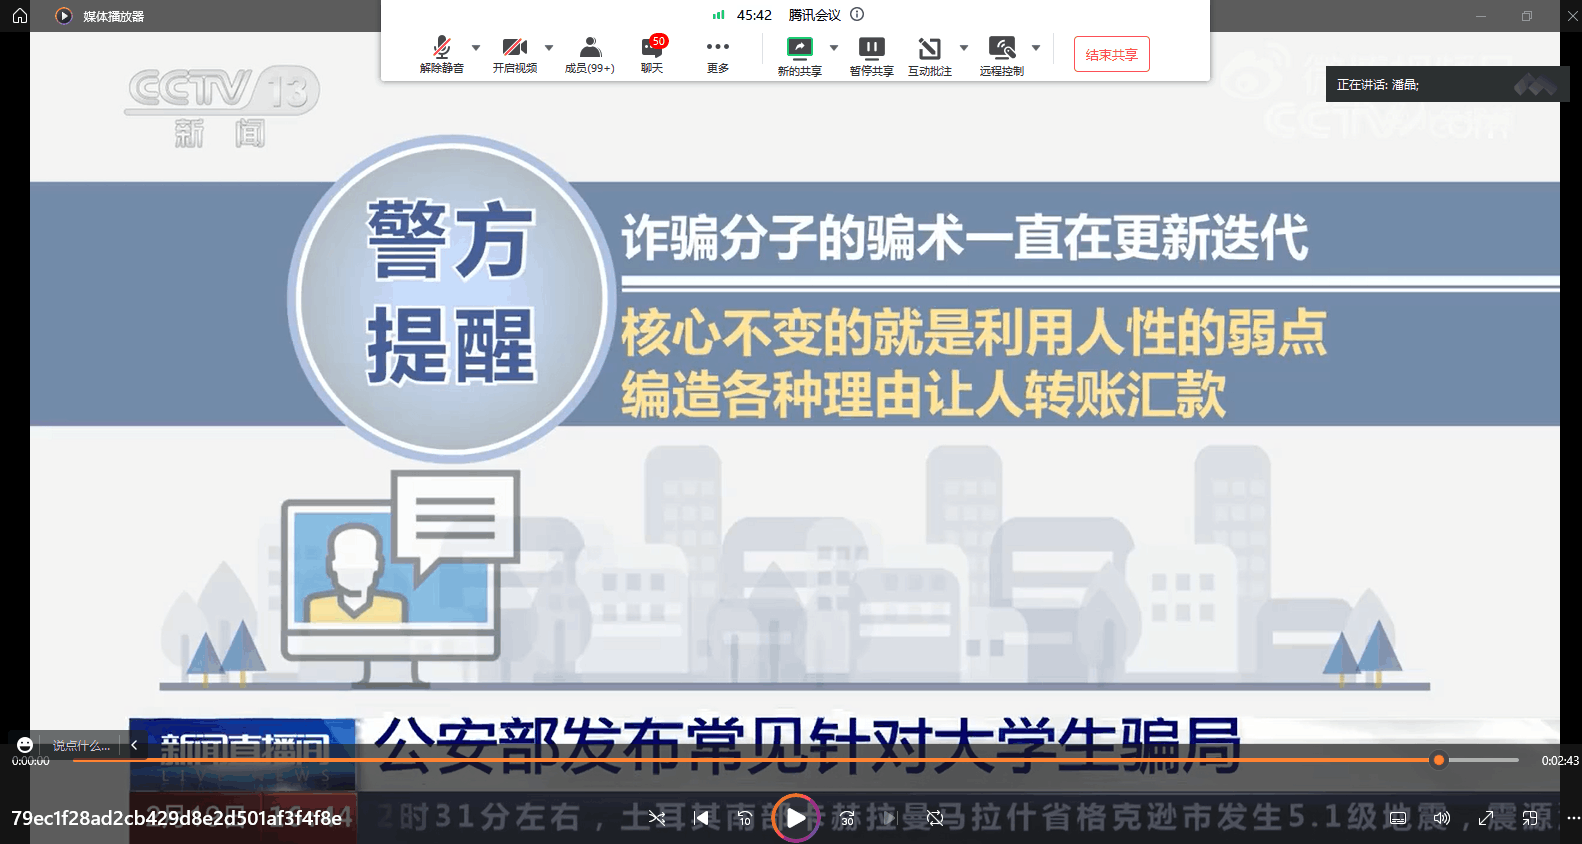Expand arrow next to 互动批注
Viewport: 1582px width, 844px height.
964,48
